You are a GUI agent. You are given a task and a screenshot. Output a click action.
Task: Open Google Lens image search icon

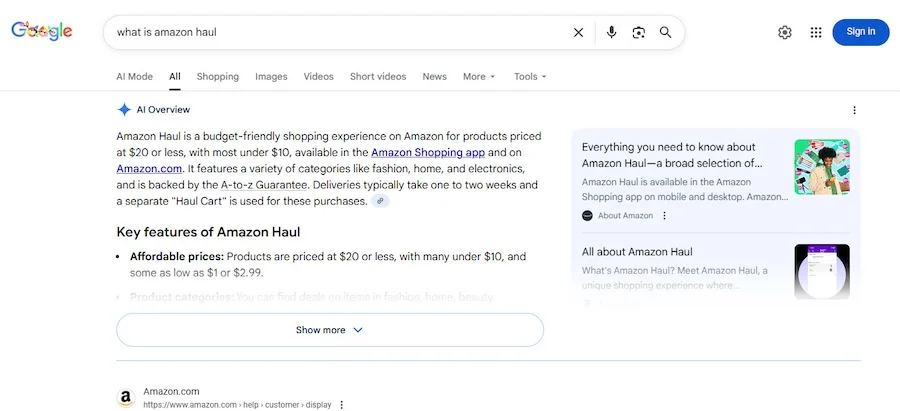638,33
